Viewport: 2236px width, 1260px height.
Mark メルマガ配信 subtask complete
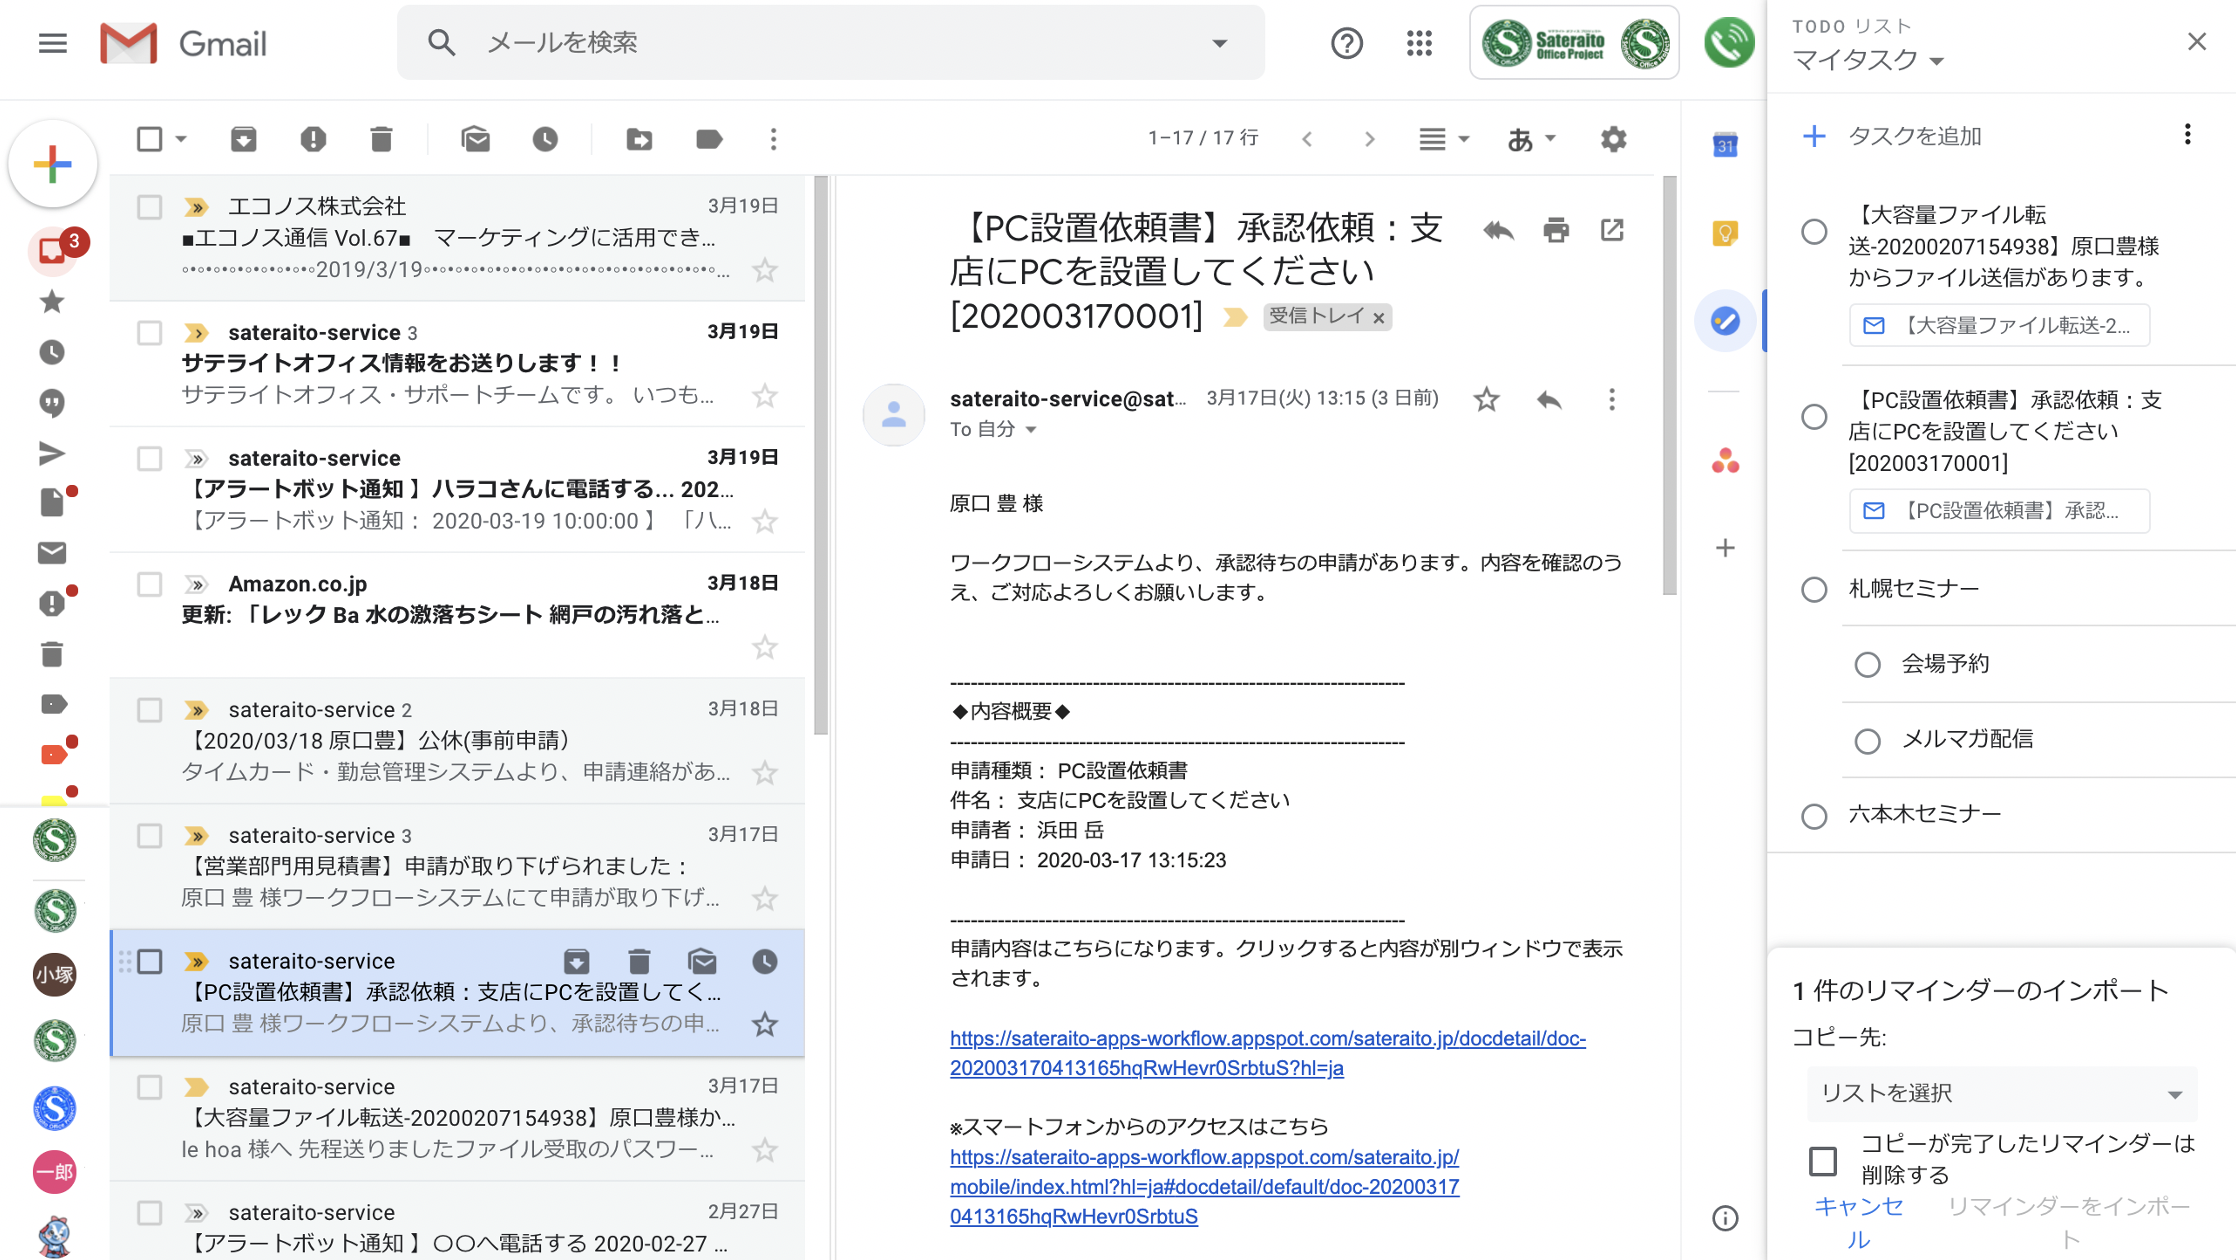coord(1867,741)
